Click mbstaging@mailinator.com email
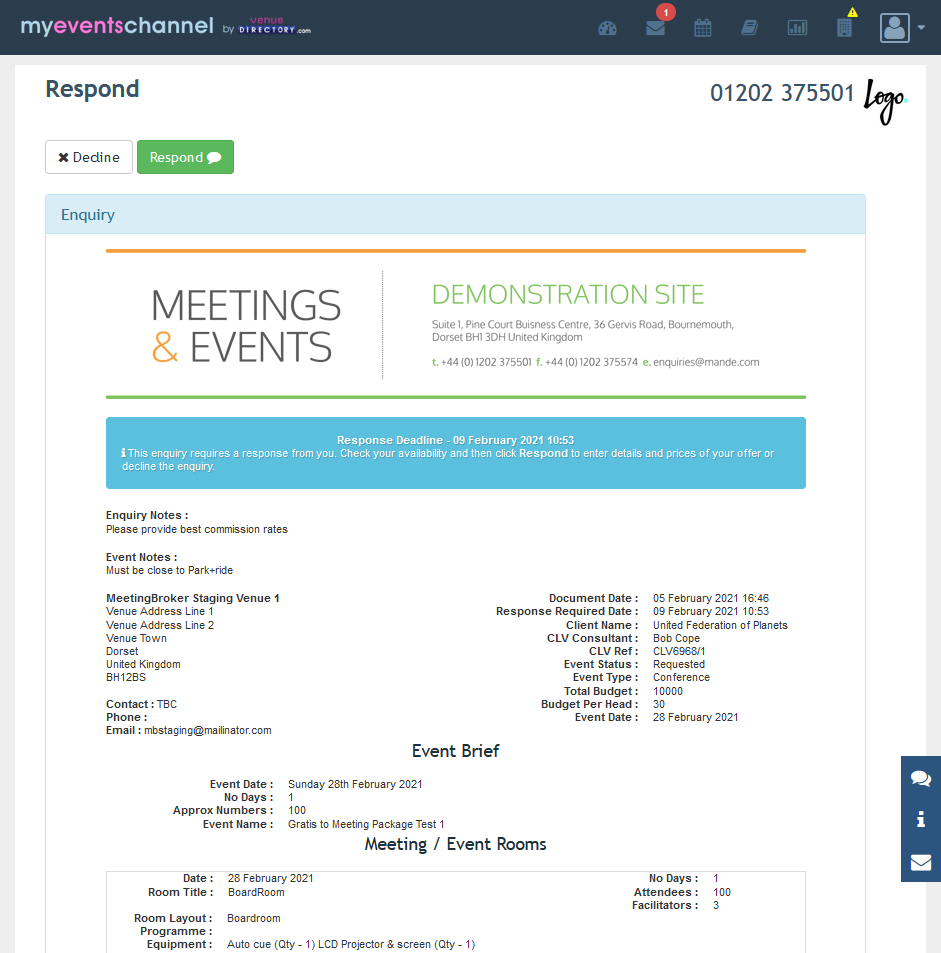Viewport: 941px width, 953px height. [208, 731]
